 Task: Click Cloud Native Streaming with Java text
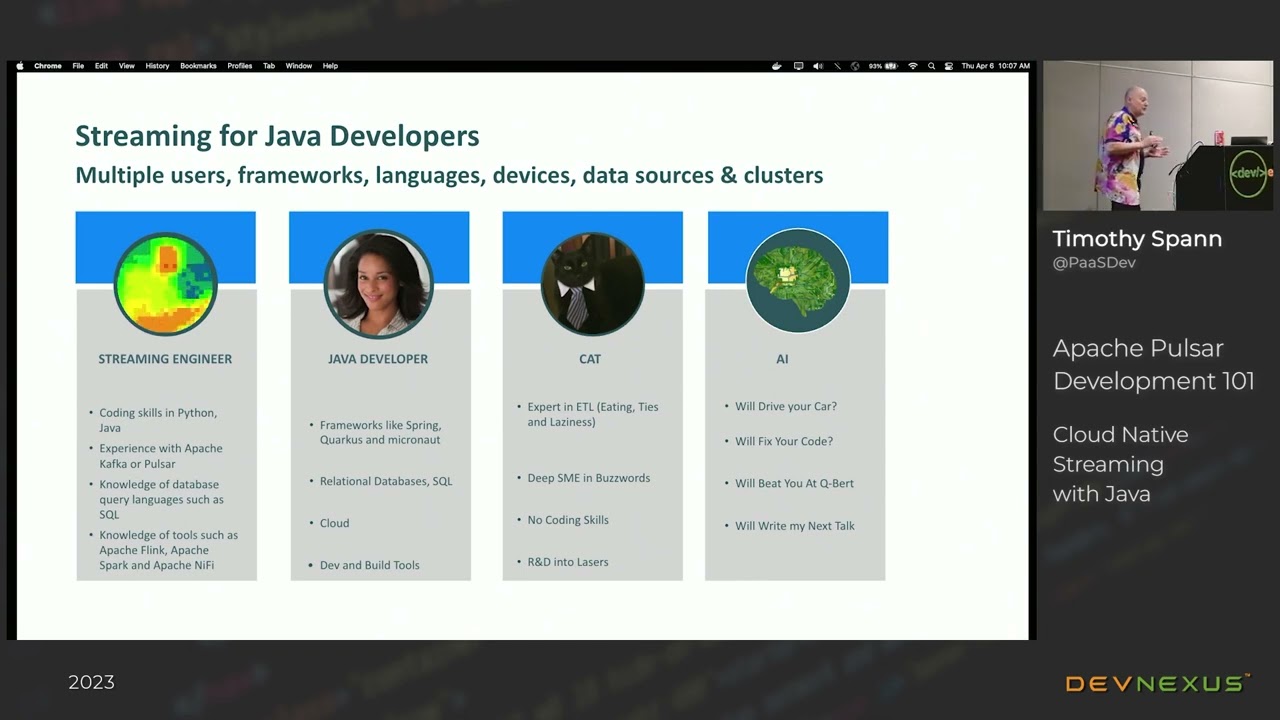1120,464
